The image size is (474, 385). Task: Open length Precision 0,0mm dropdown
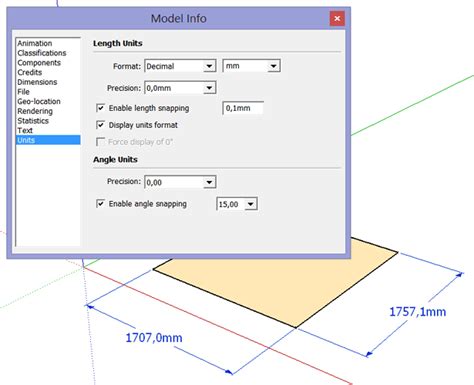(180, 88)
